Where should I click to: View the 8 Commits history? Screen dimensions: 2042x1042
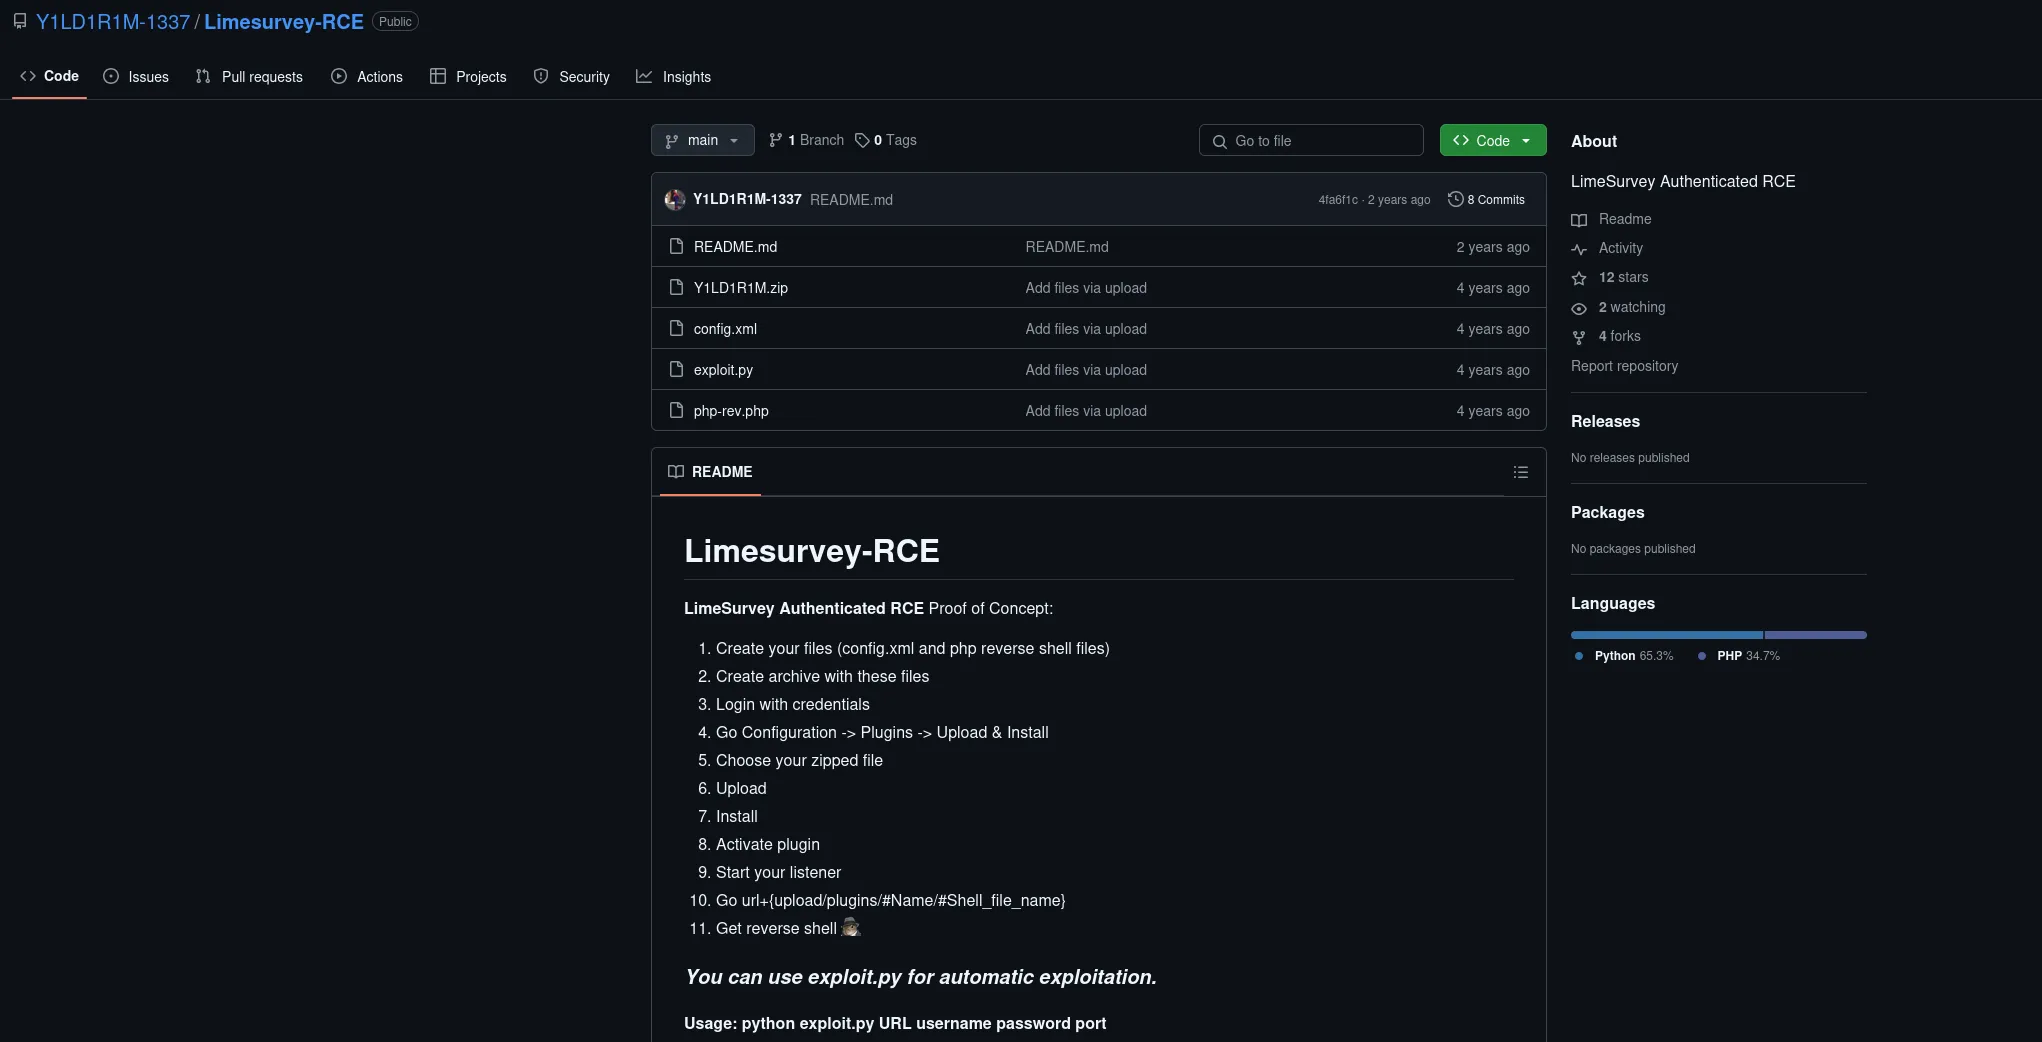coord(1486,199)
